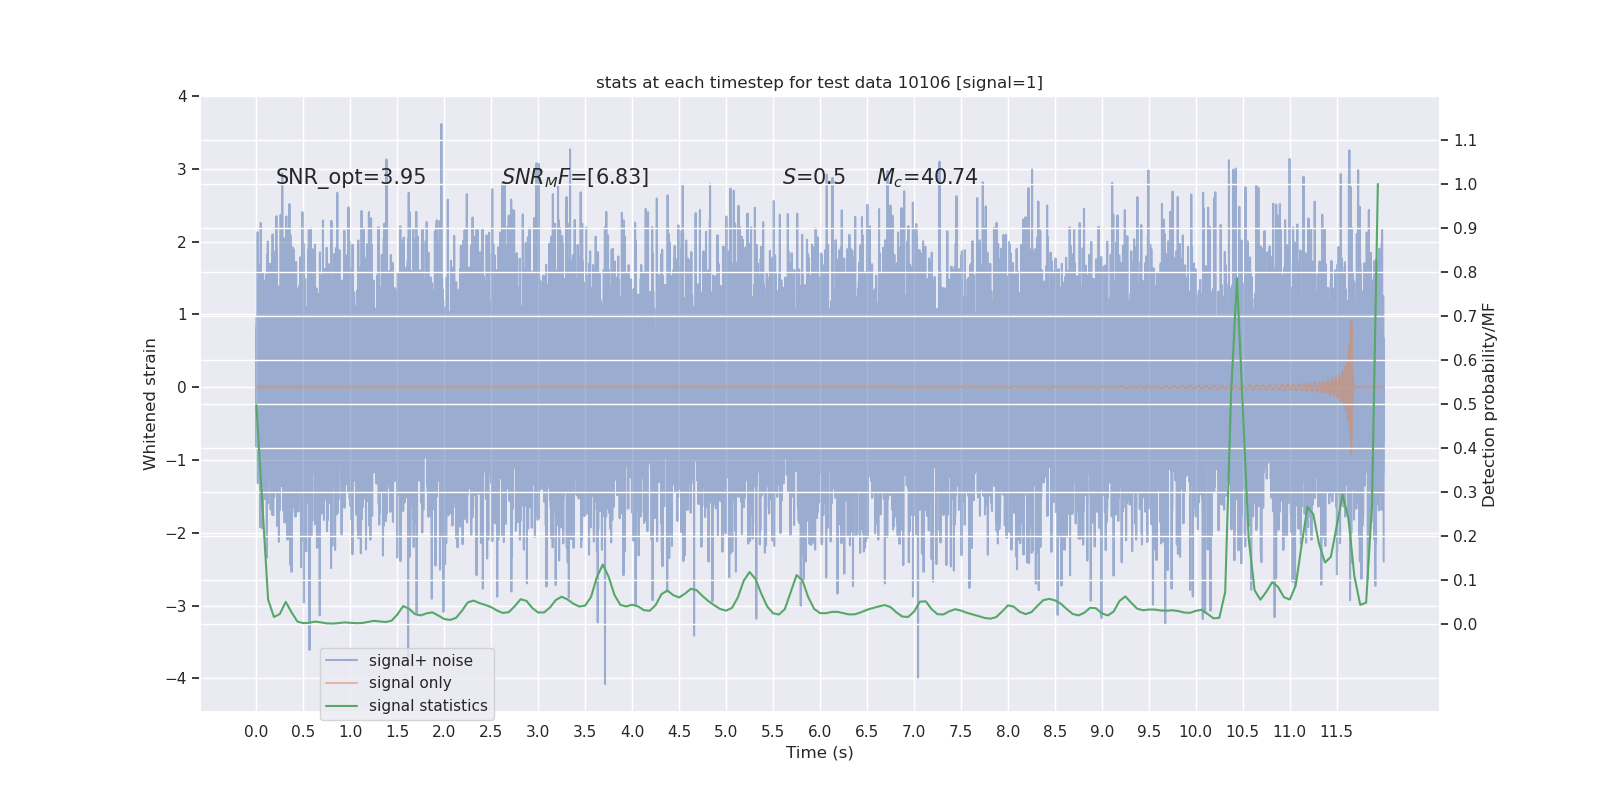The height and width of the screenshot is (800, 1600).
Task: Select Detection probability axis tick label 0.4
Action: [x=1465, y=448]
